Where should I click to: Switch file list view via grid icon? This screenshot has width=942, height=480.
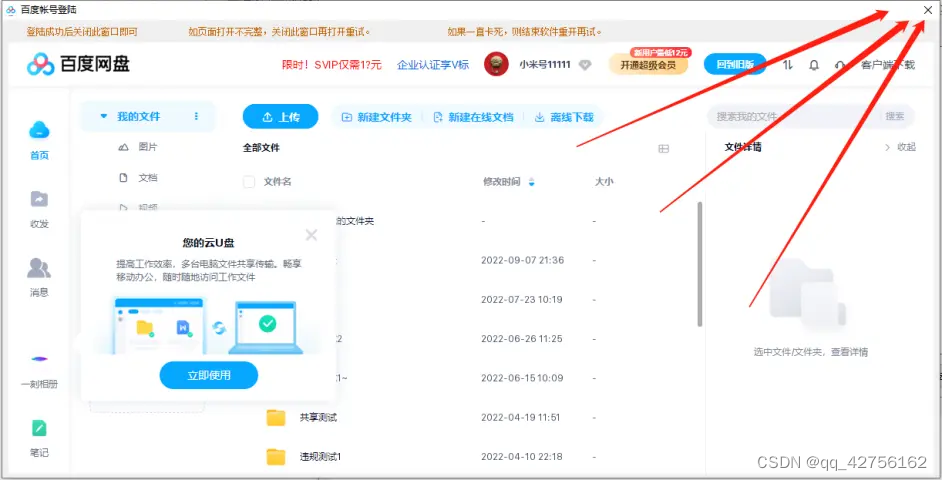664,148
